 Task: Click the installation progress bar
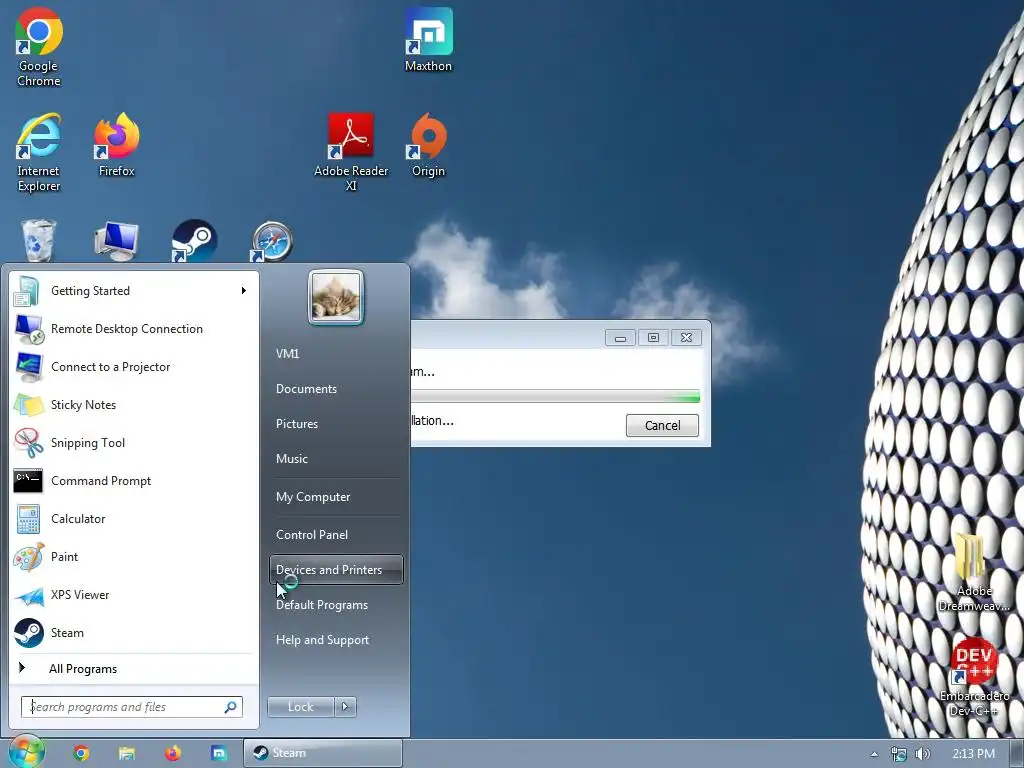point(555,396)
